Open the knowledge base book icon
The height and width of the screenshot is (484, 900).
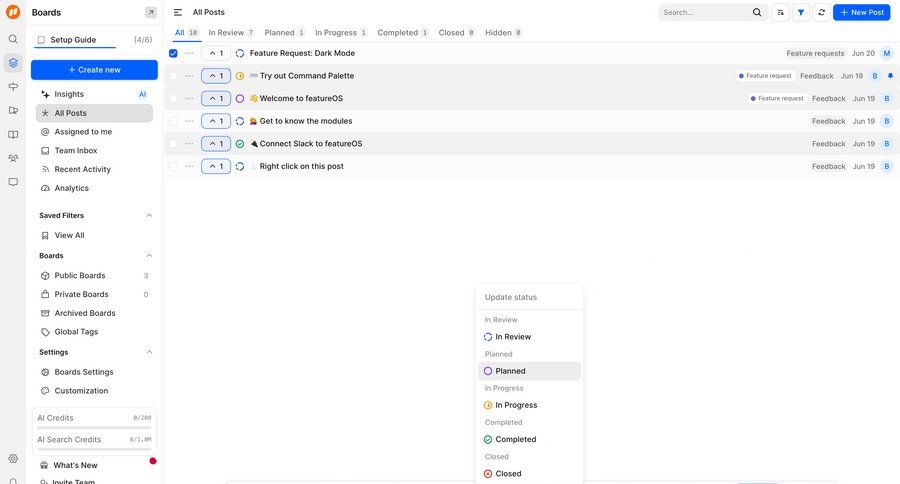click(13, 134)
